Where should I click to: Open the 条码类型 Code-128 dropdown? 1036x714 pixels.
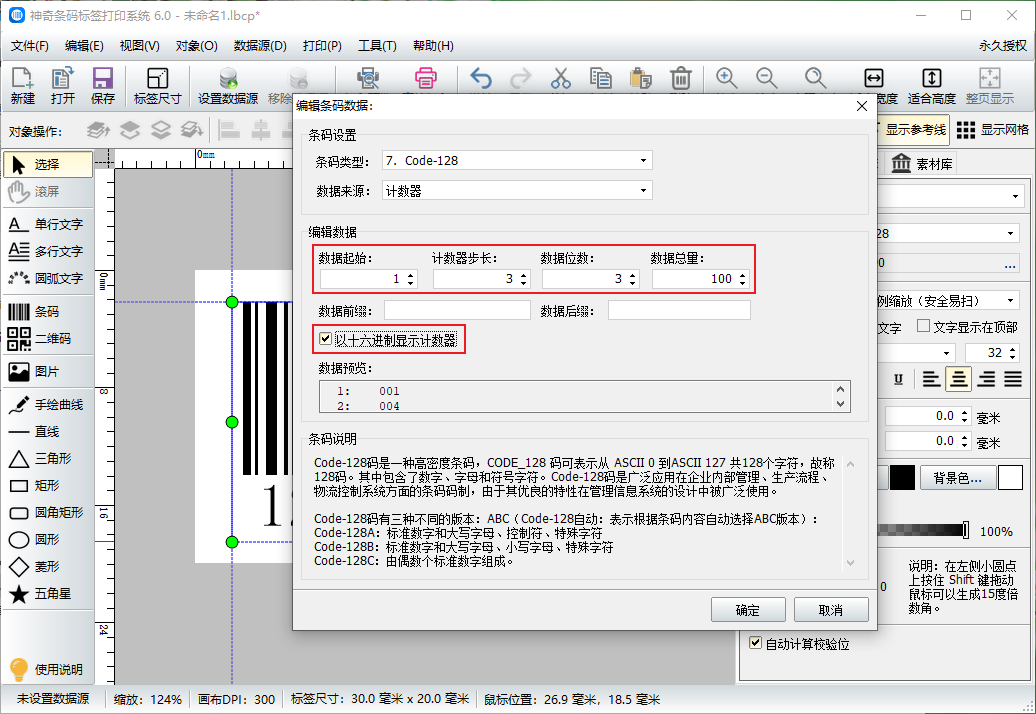pyautogui.click(x=517, y=161)
